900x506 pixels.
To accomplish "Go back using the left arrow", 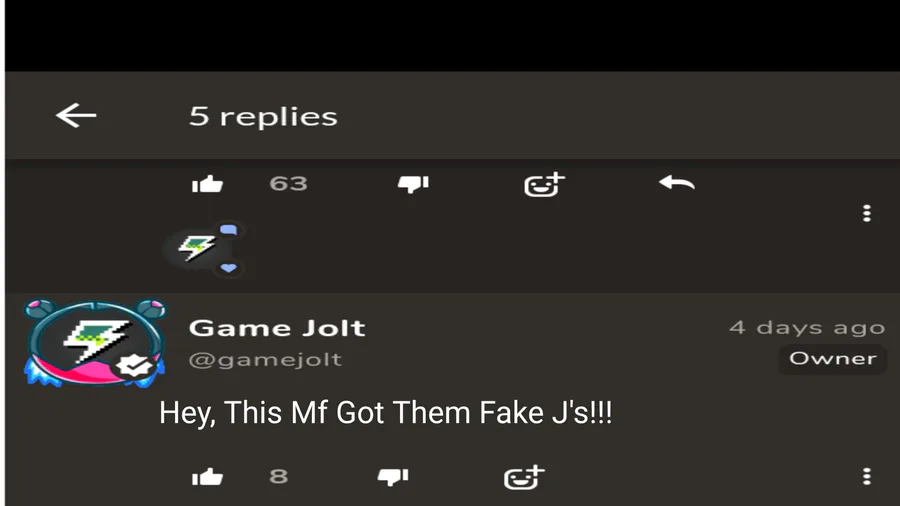I will pyautogui.click(x=76, y=115).
